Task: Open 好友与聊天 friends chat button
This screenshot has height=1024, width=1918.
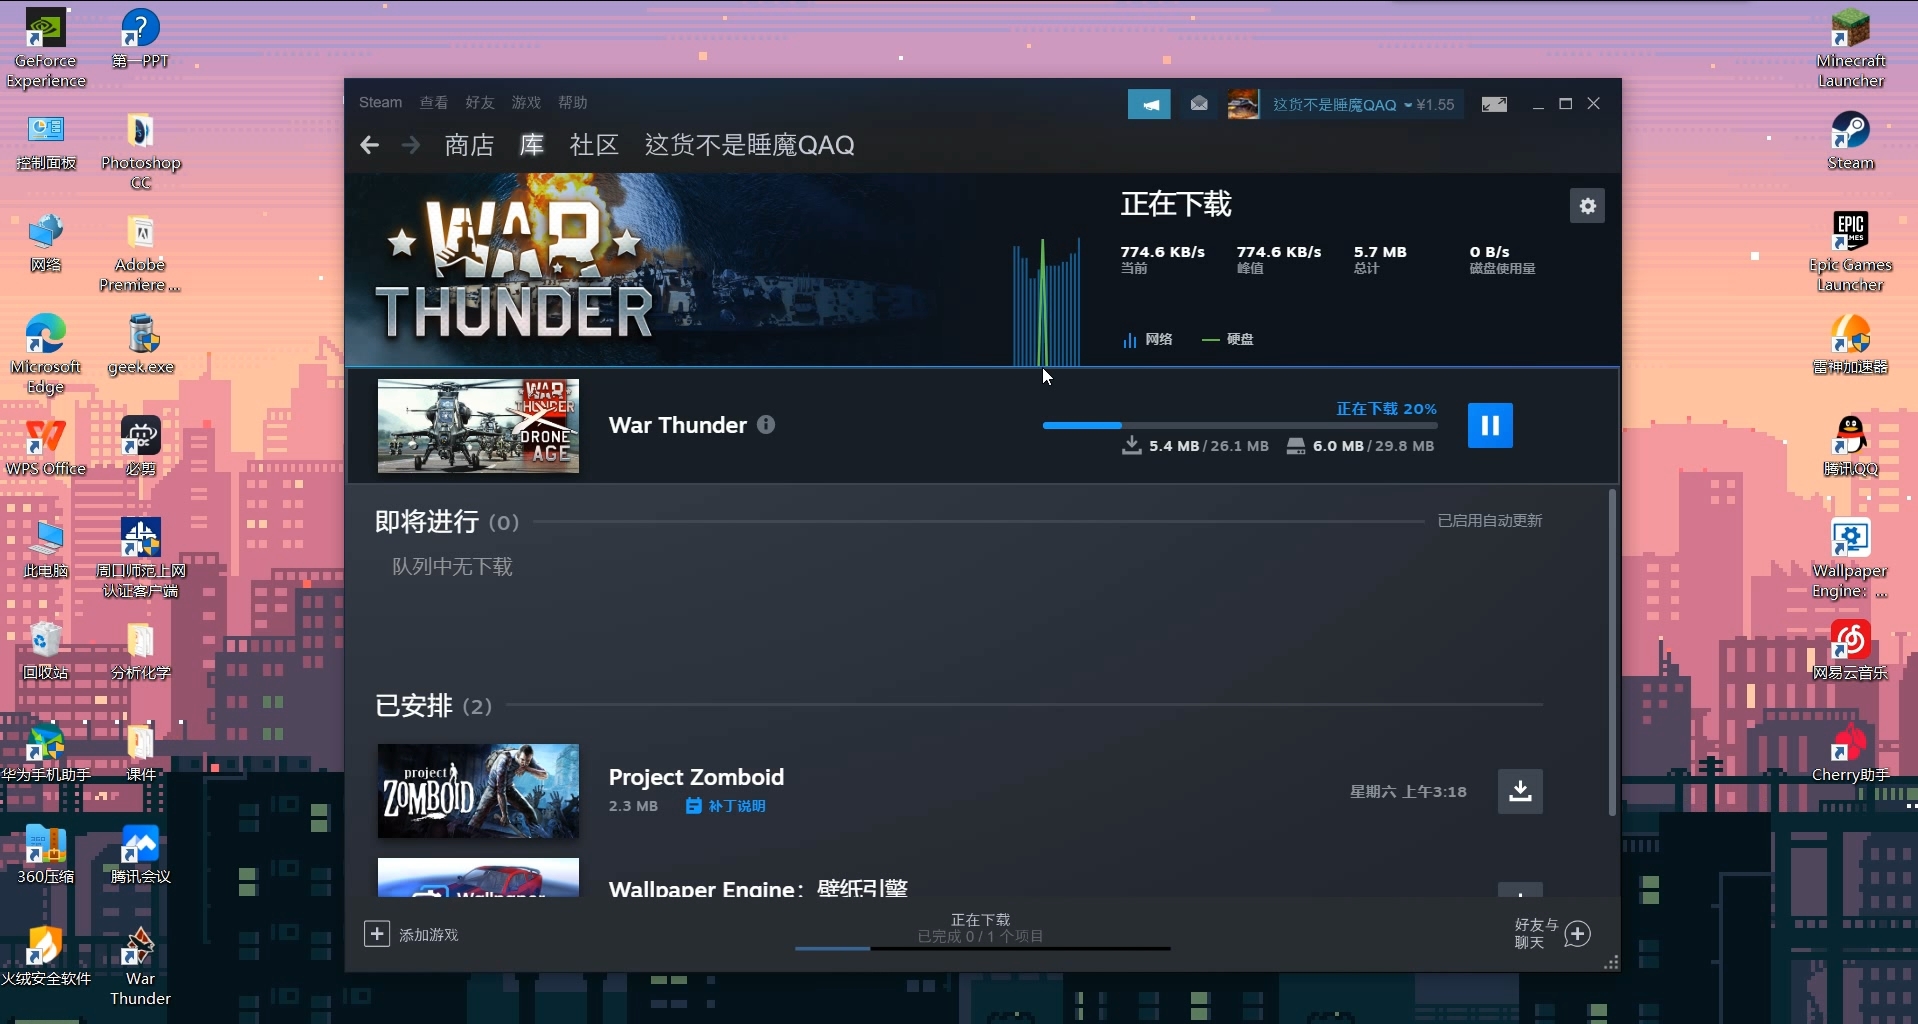Action: (x=1552, y=934)
